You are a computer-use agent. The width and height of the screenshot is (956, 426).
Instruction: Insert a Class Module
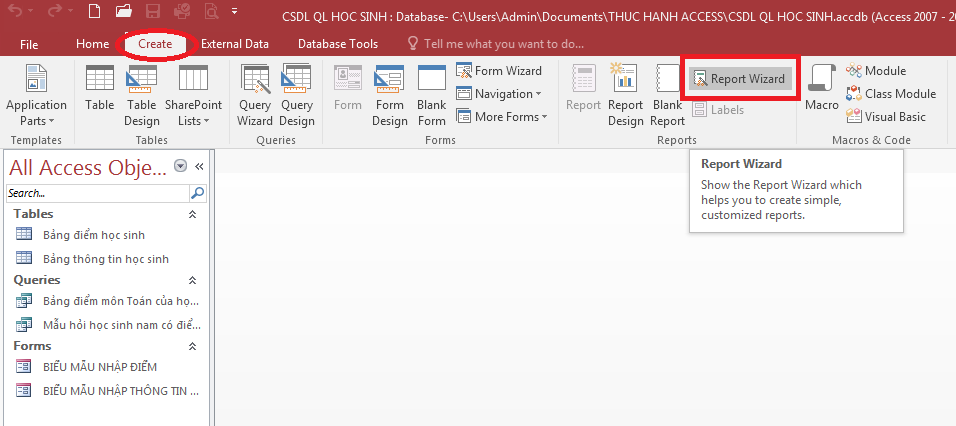point(891,94)
